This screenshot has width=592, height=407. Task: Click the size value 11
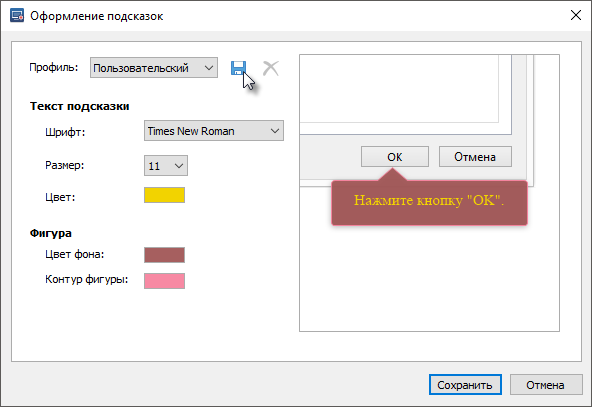[154, 166]
